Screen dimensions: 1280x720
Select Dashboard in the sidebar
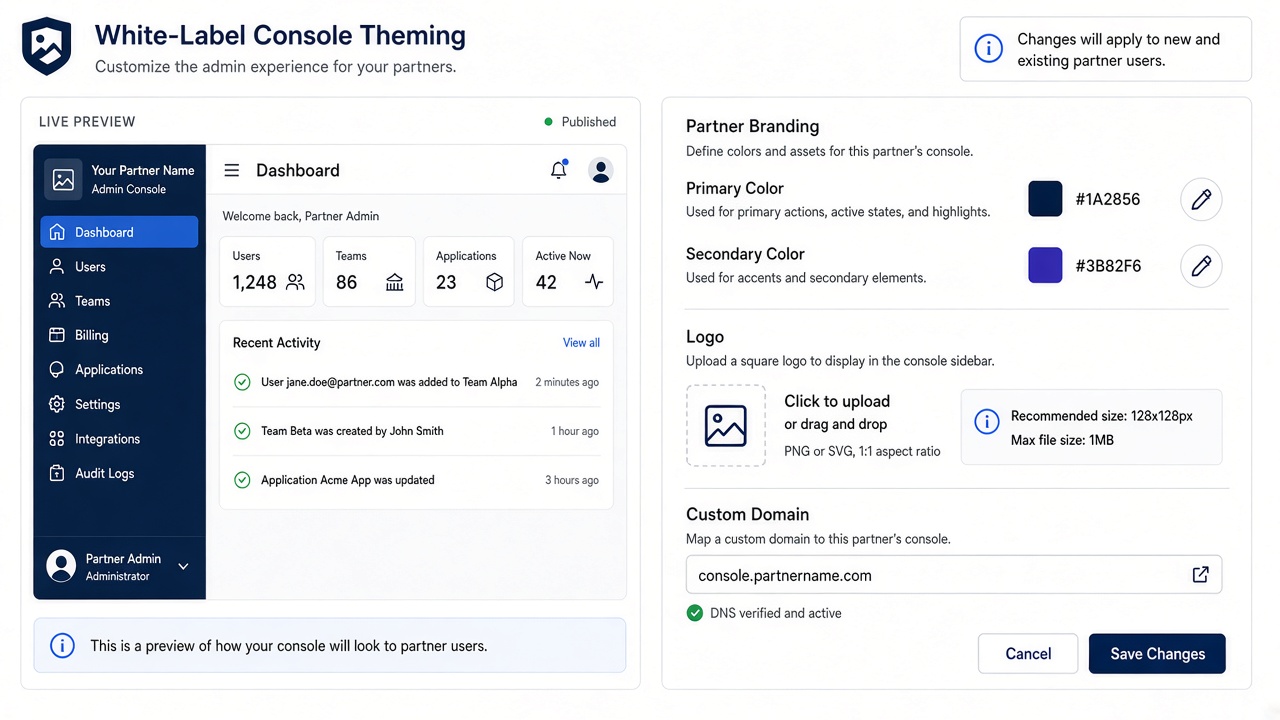[x=119, y=232]
